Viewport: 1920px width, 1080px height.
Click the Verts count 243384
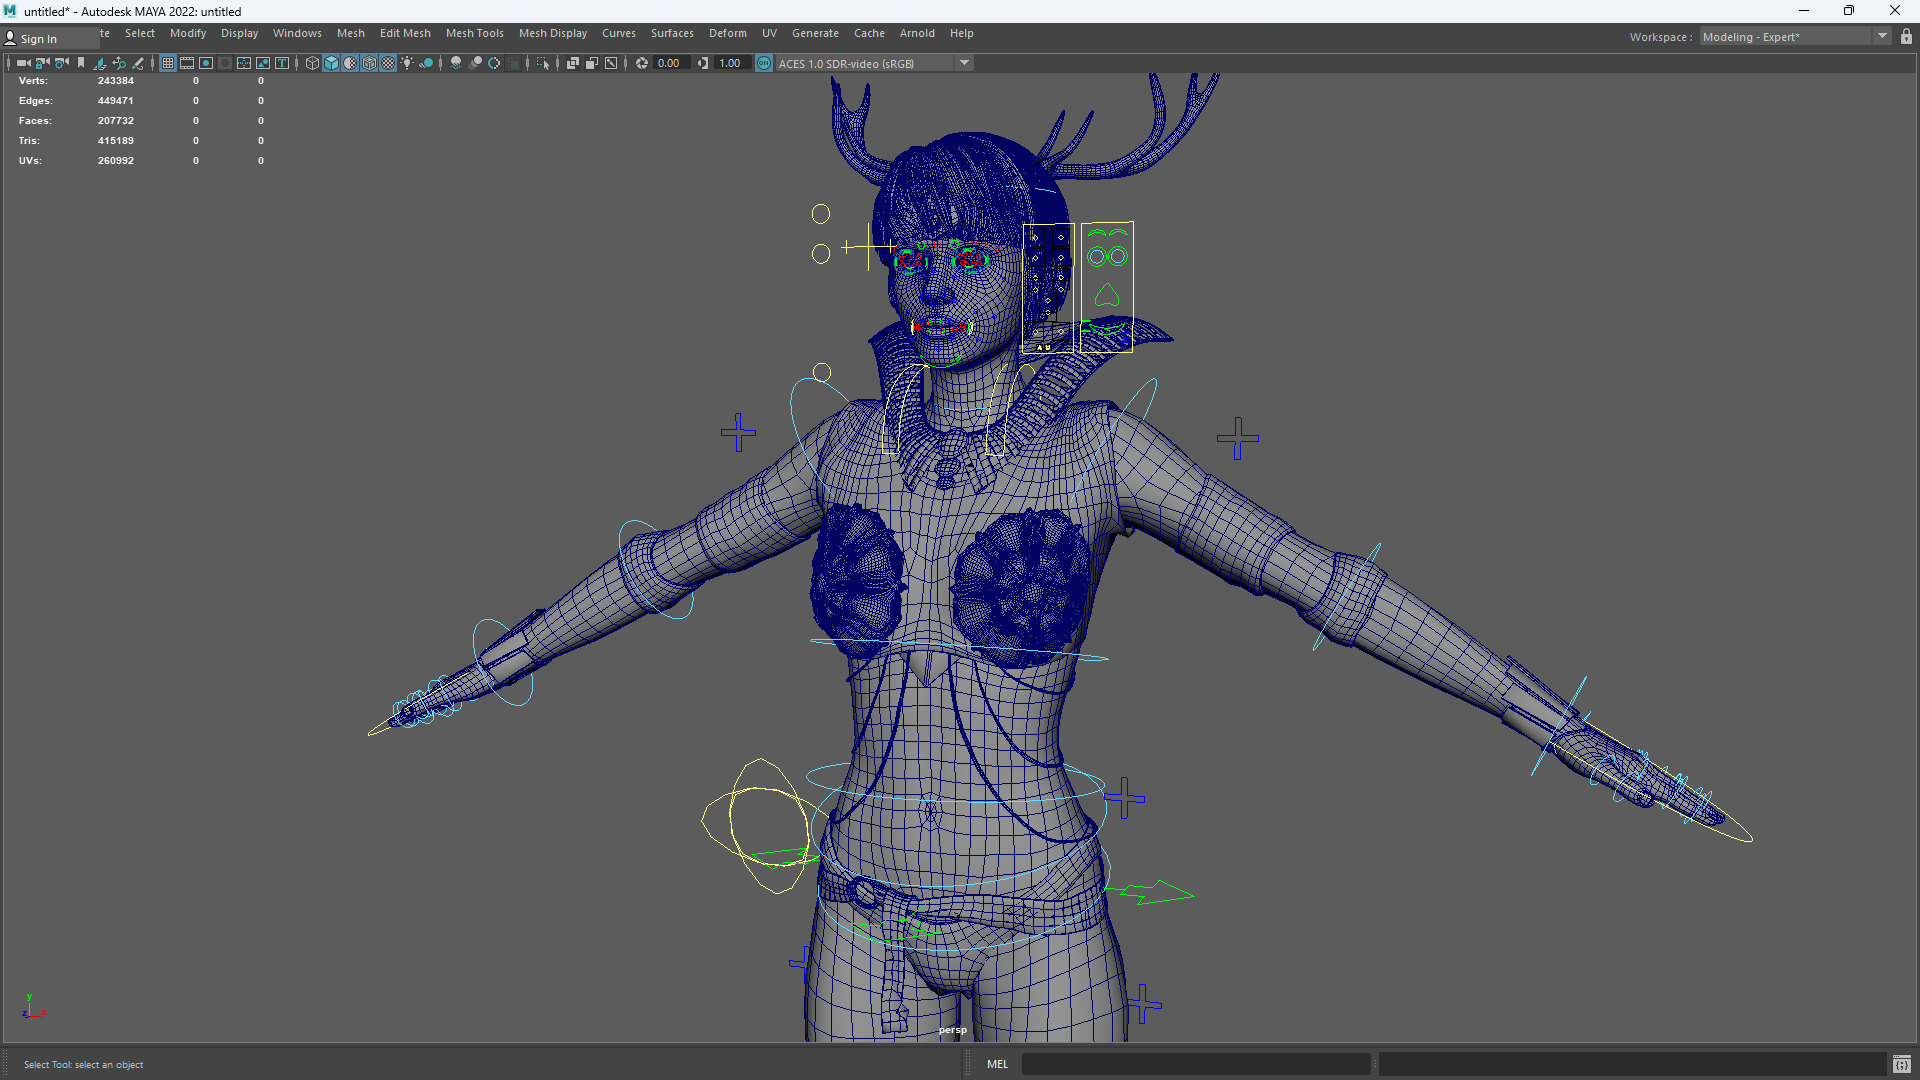pos(116,81)
